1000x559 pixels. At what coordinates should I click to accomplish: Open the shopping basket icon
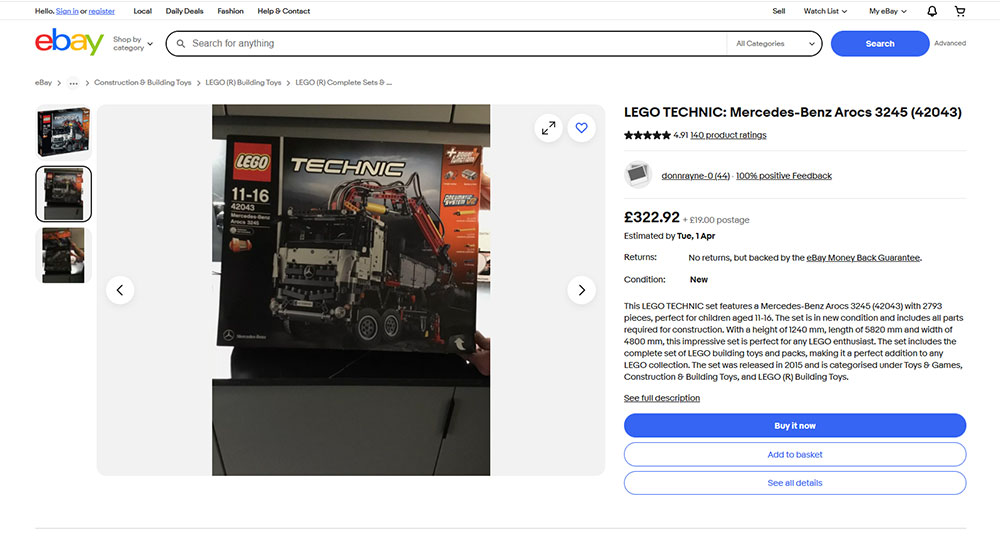pyautogui.click(x=960, y=11)
